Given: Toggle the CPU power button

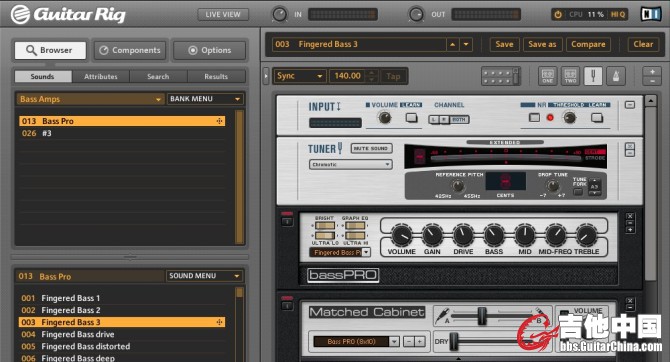Looking at the screenshot, I should click(x=558, y=15).
